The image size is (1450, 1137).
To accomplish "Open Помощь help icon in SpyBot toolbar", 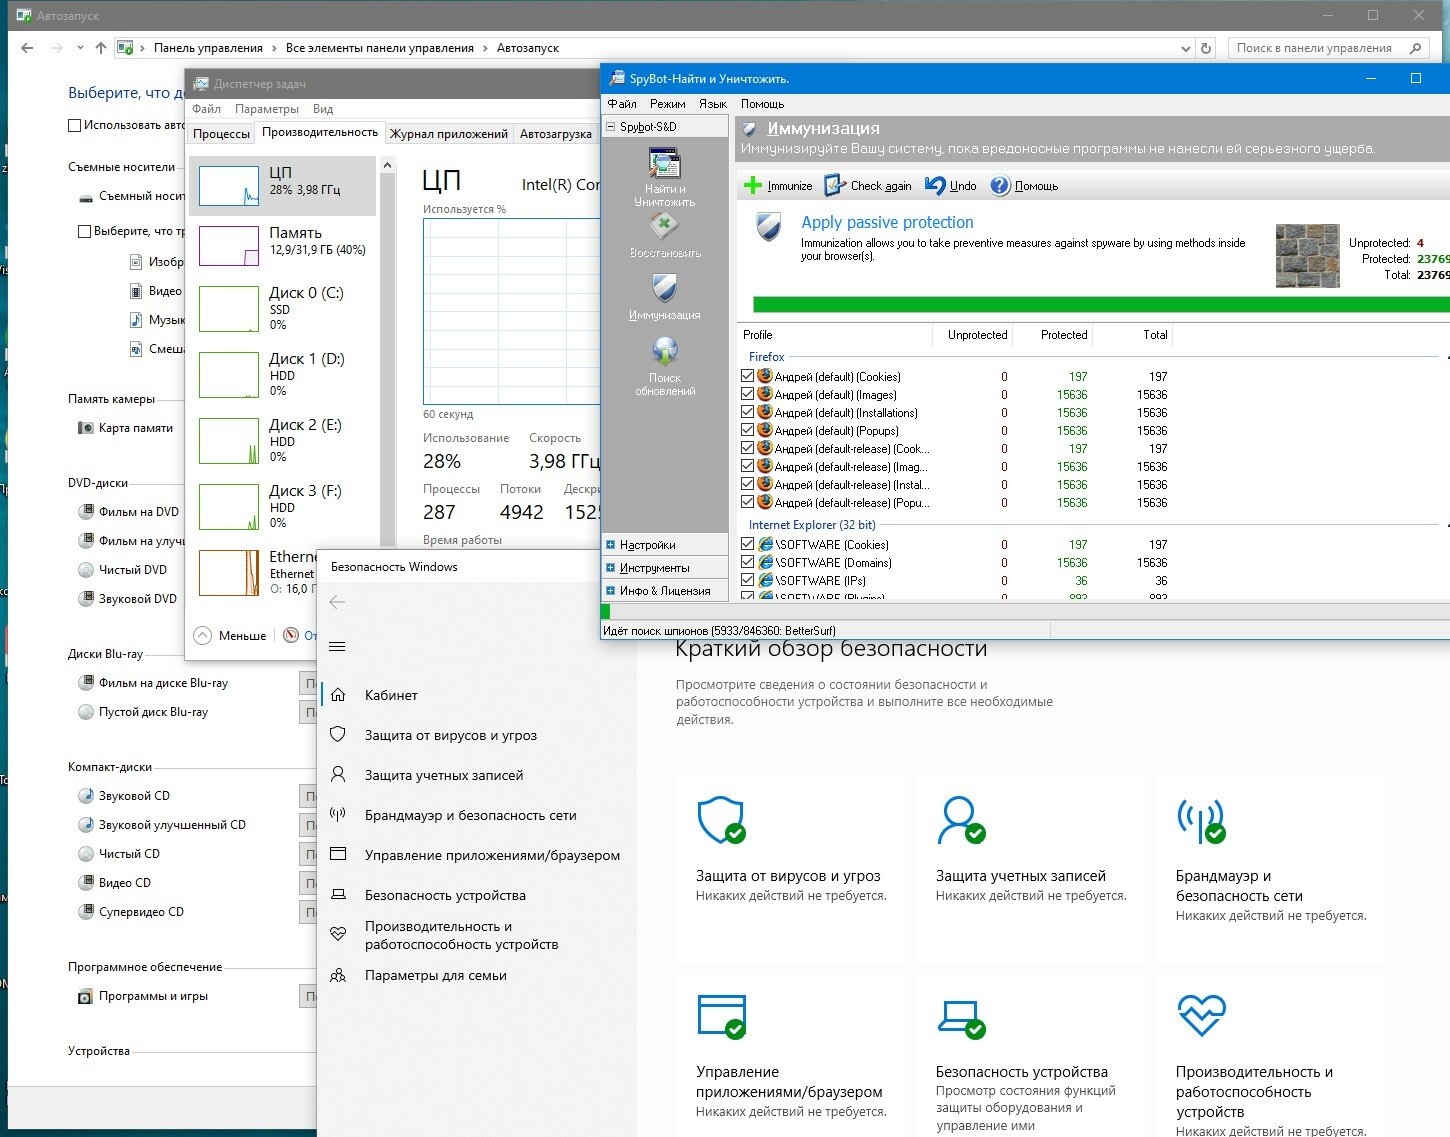I will point(1000,186).
